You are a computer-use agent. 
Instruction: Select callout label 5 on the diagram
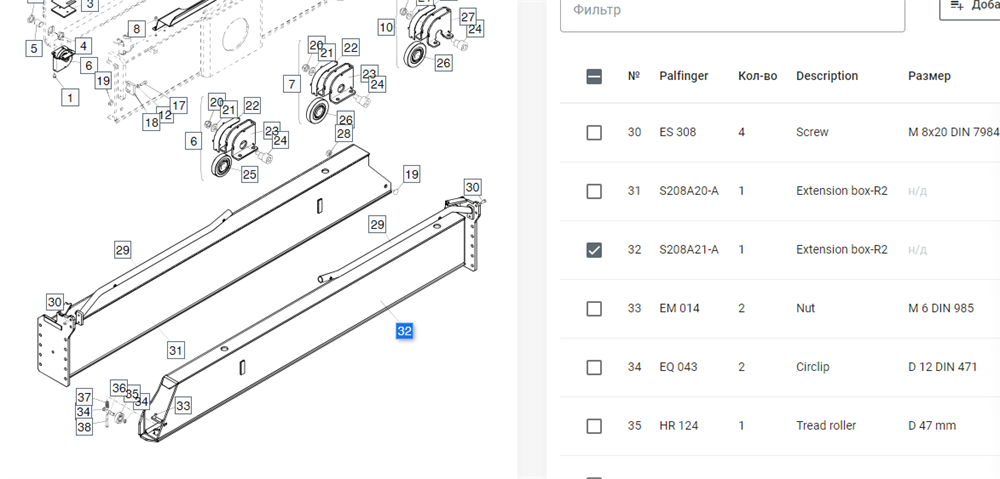[x=34, y=48]
